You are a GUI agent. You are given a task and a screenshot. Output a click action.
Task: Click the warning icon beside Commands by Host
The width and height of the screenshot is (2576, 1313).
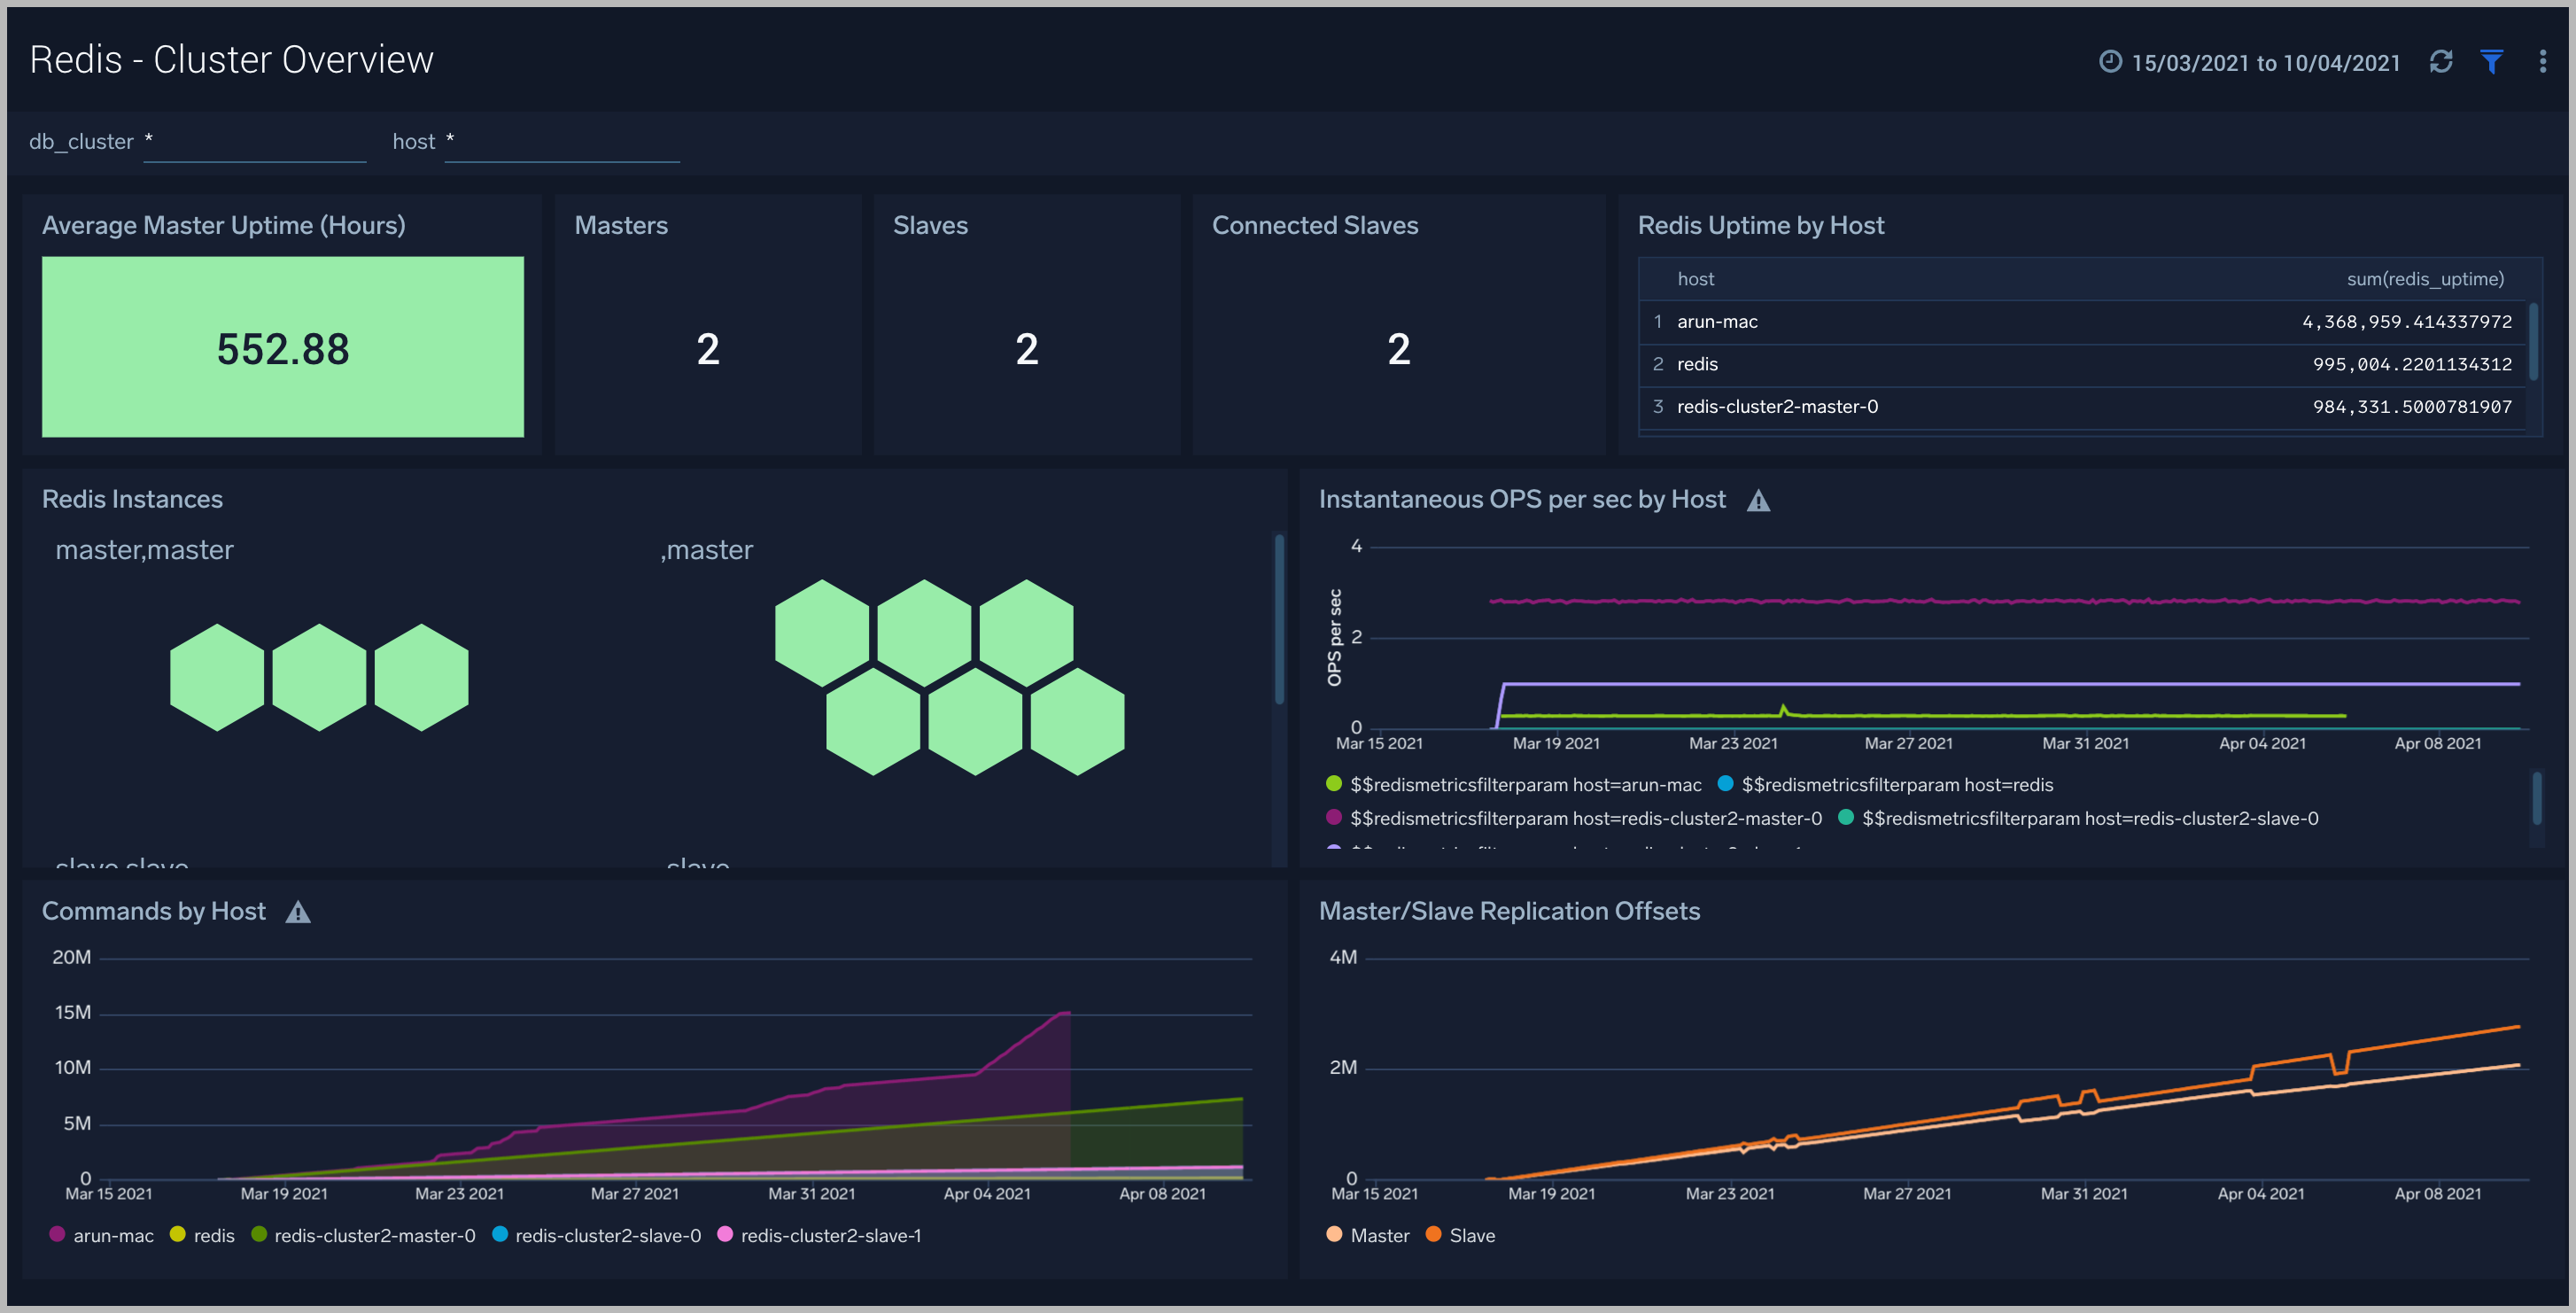(x=298, y=911)
